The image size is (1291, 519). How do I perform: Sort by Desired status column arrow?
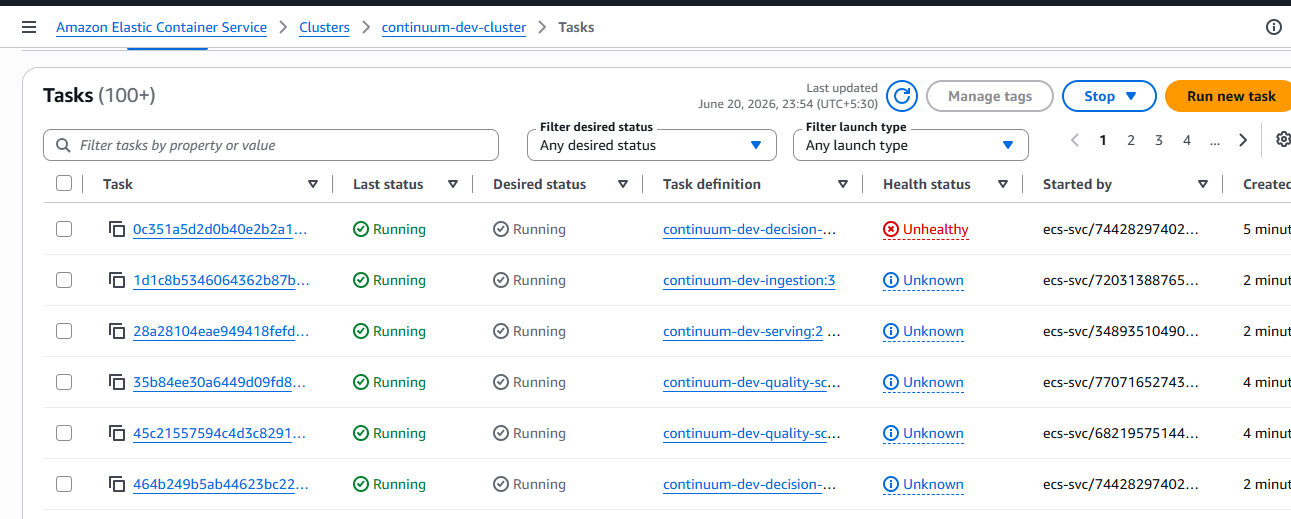click(623, 184)
